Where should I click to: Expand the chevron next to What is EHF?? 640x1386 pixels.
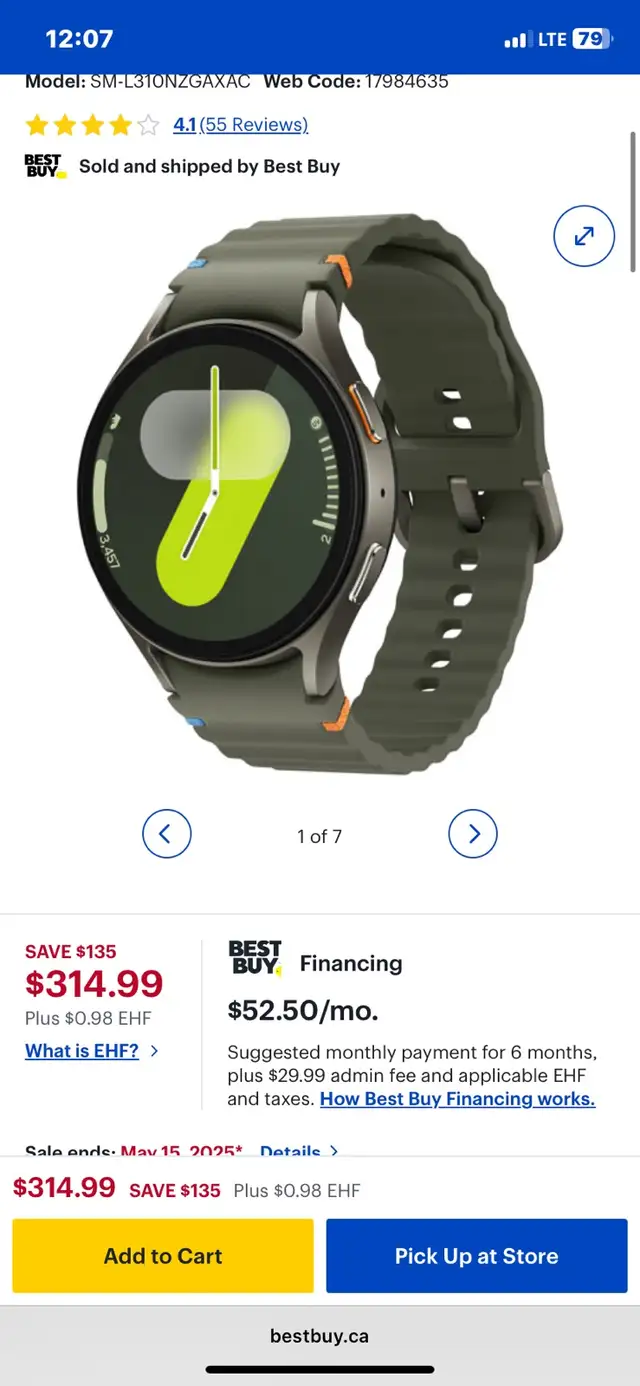point(154,1051)
